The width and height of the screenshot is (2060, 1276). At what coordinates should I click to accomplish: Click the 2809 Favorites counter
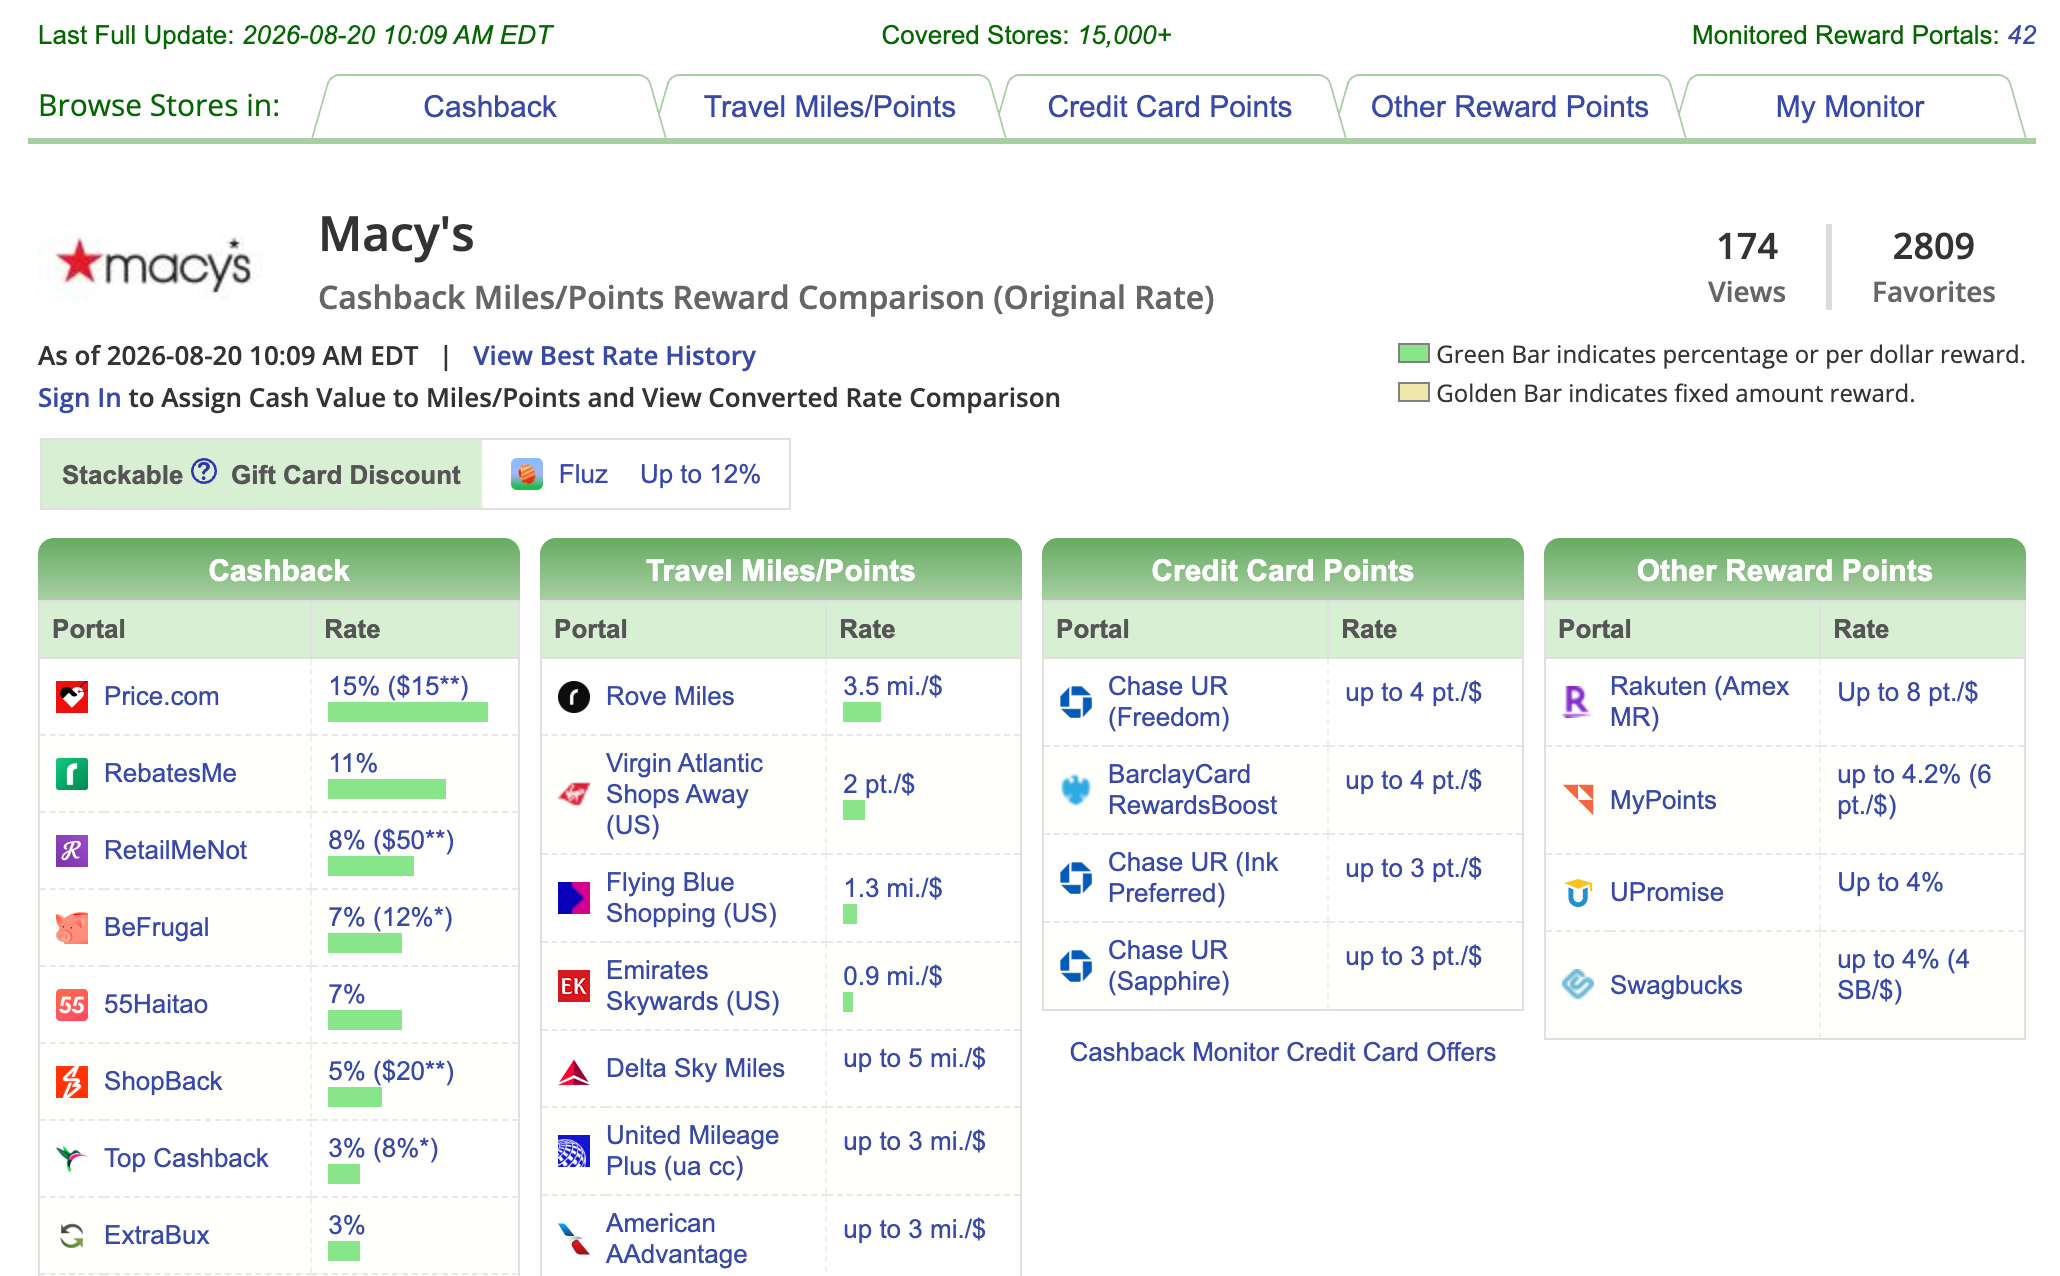coord(1933,267)
